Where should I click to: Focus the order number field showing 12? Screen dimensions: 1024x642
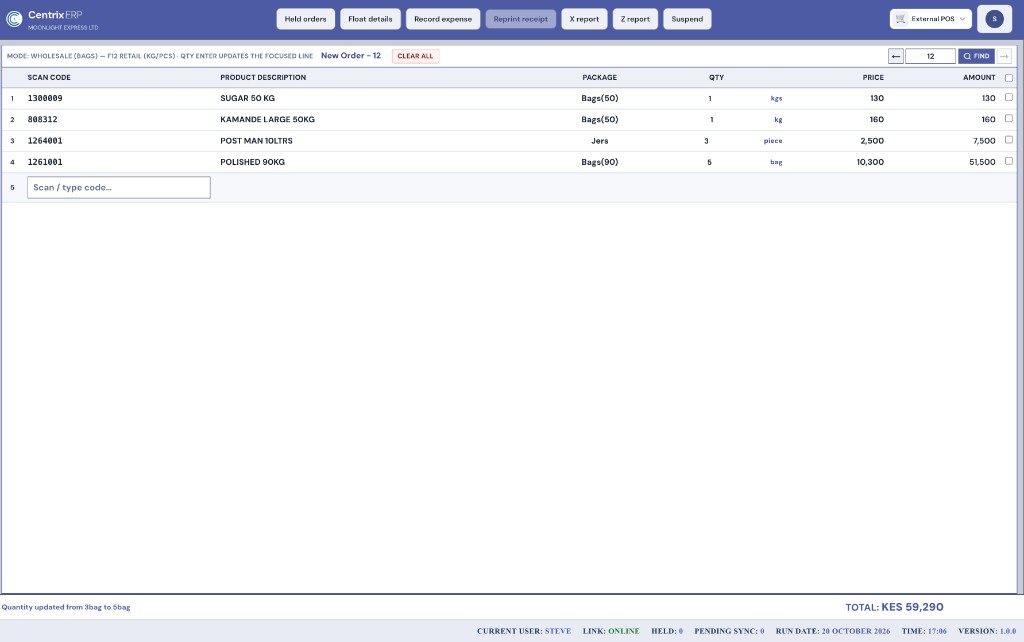point(930,56)
